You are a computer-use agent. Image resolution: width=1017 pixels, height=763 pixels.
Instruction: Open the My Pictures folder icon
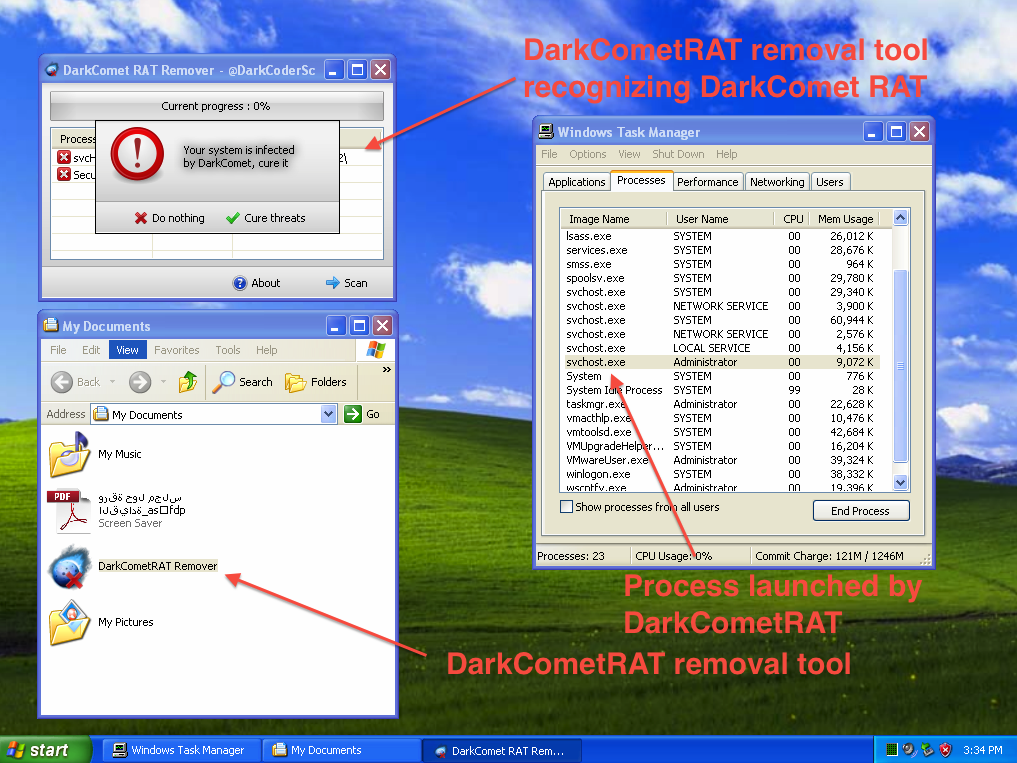point(68,622)
